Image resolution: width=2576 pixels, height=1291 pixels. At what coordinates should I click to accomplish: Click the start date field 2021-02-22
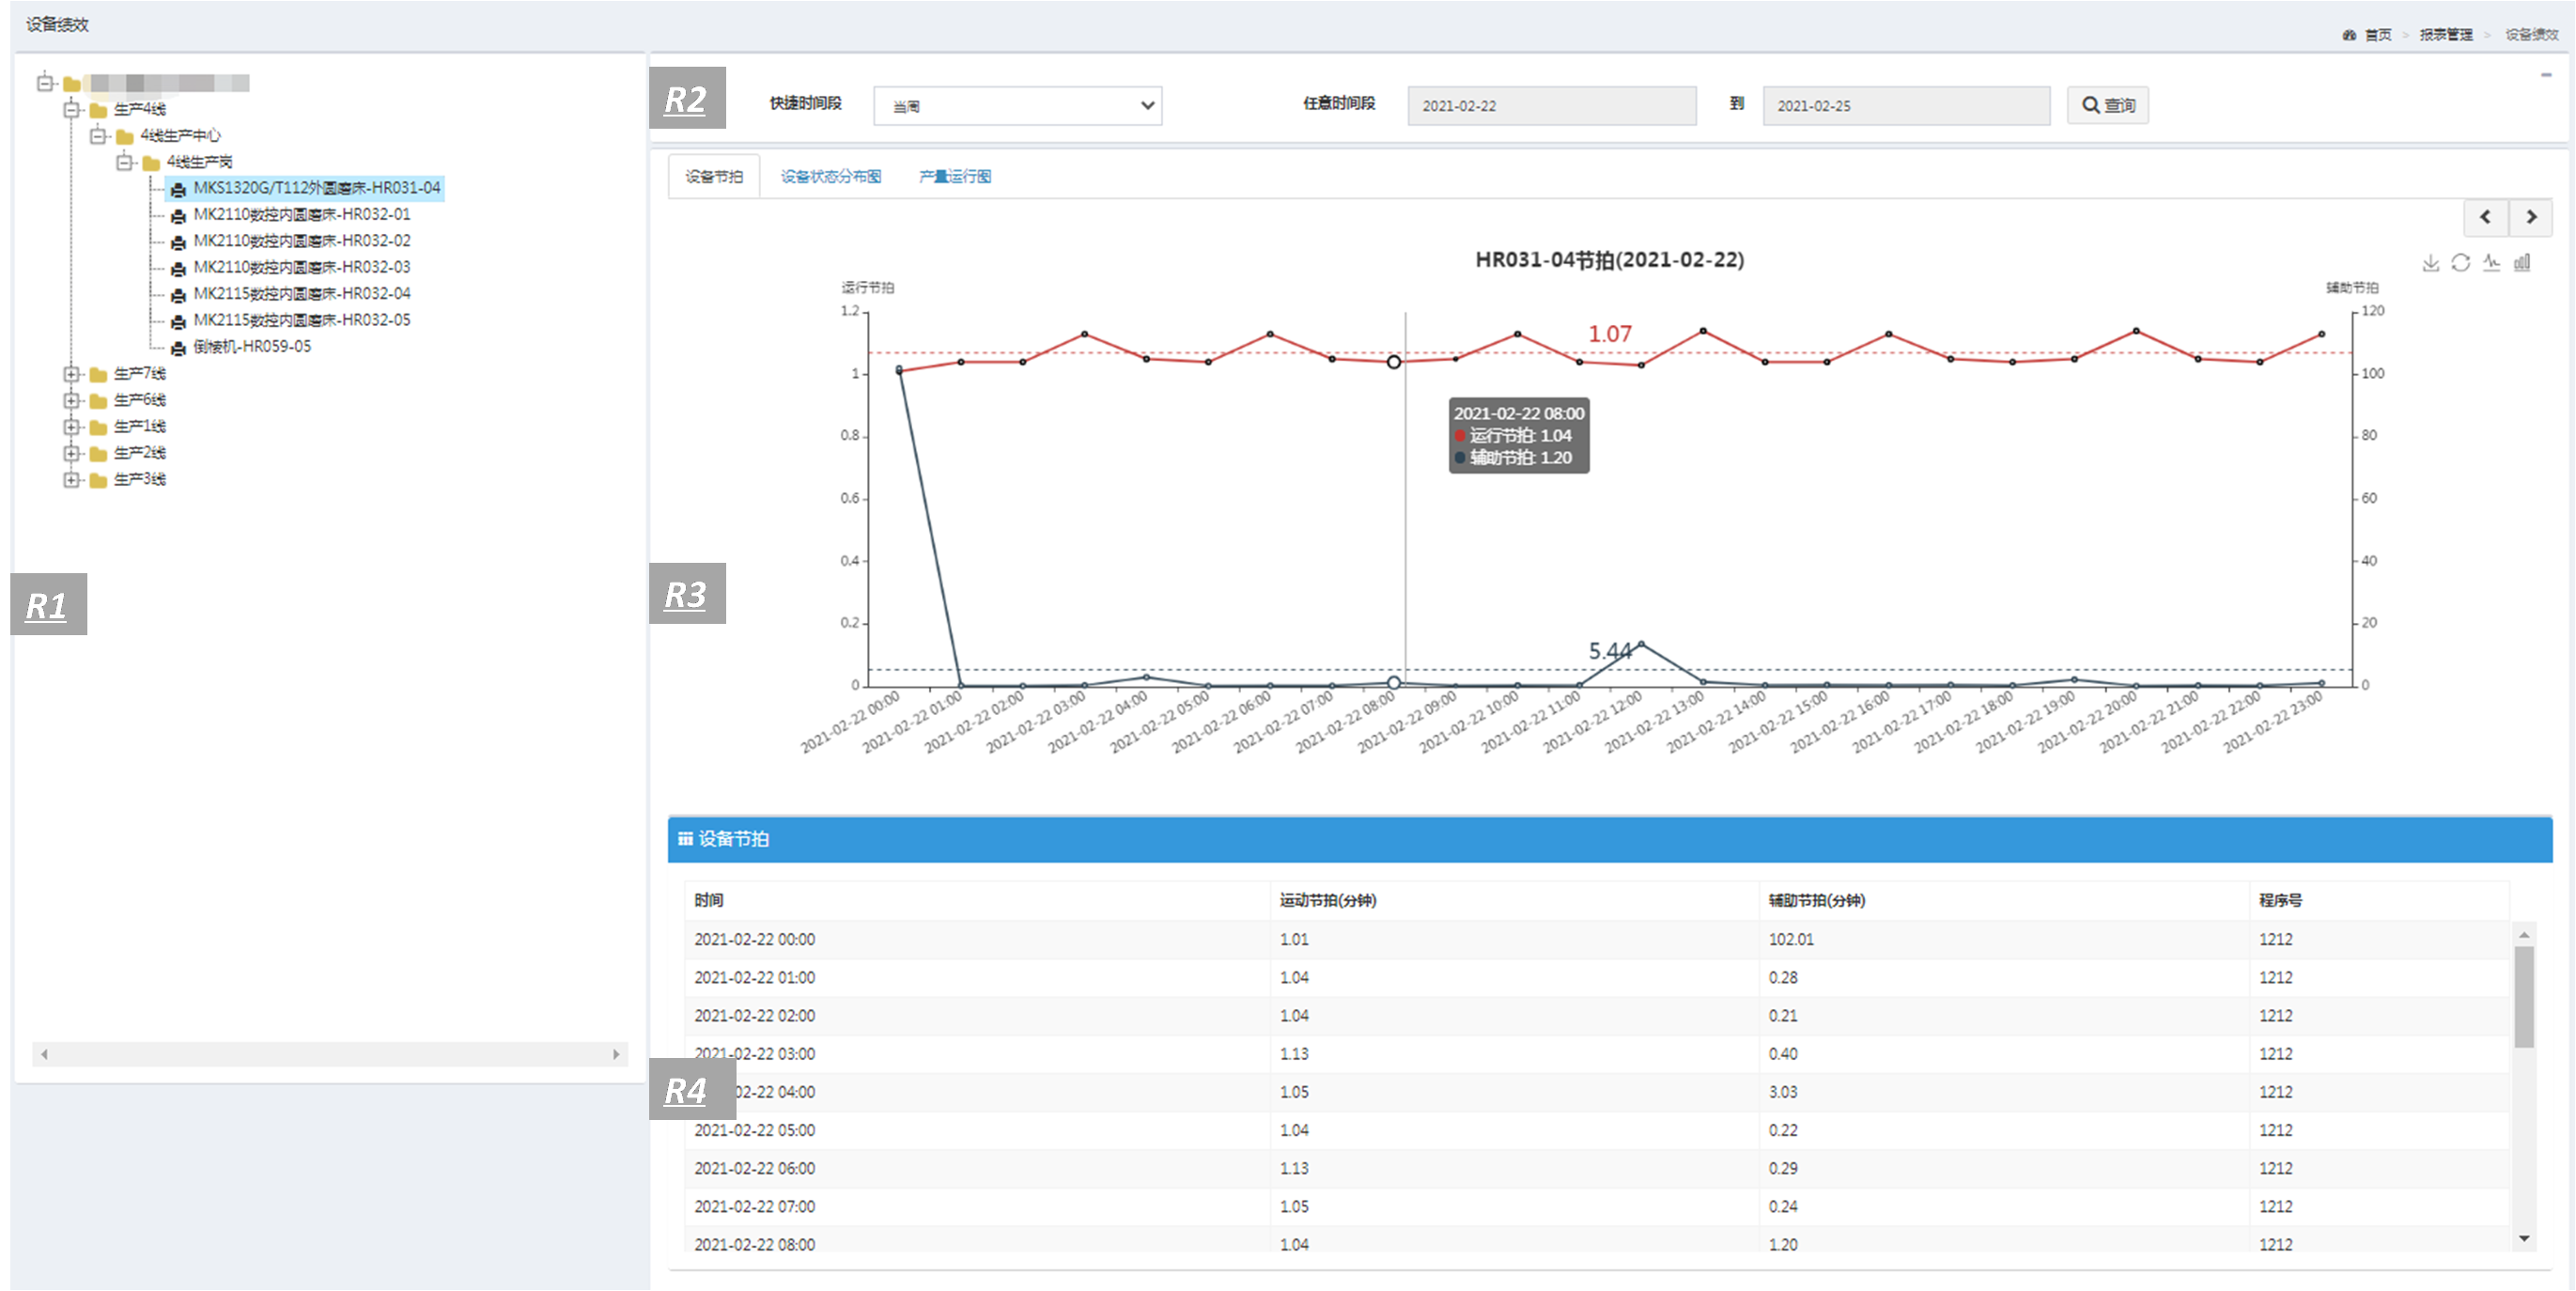[1552, 105]
